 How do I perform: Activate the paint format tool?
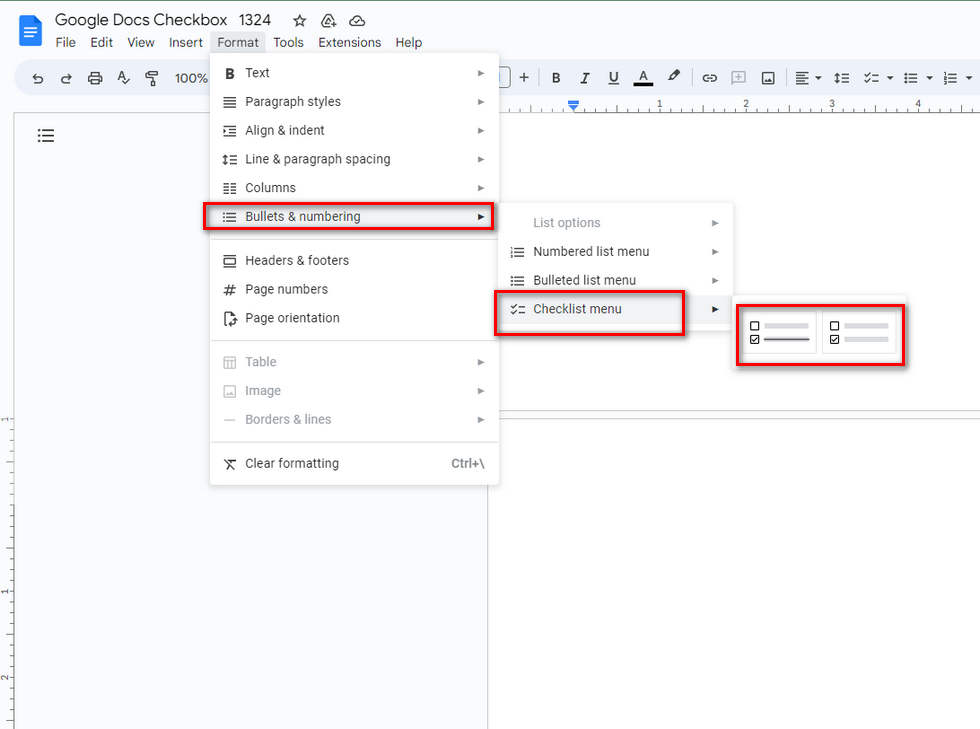click(x=151, y=78)
